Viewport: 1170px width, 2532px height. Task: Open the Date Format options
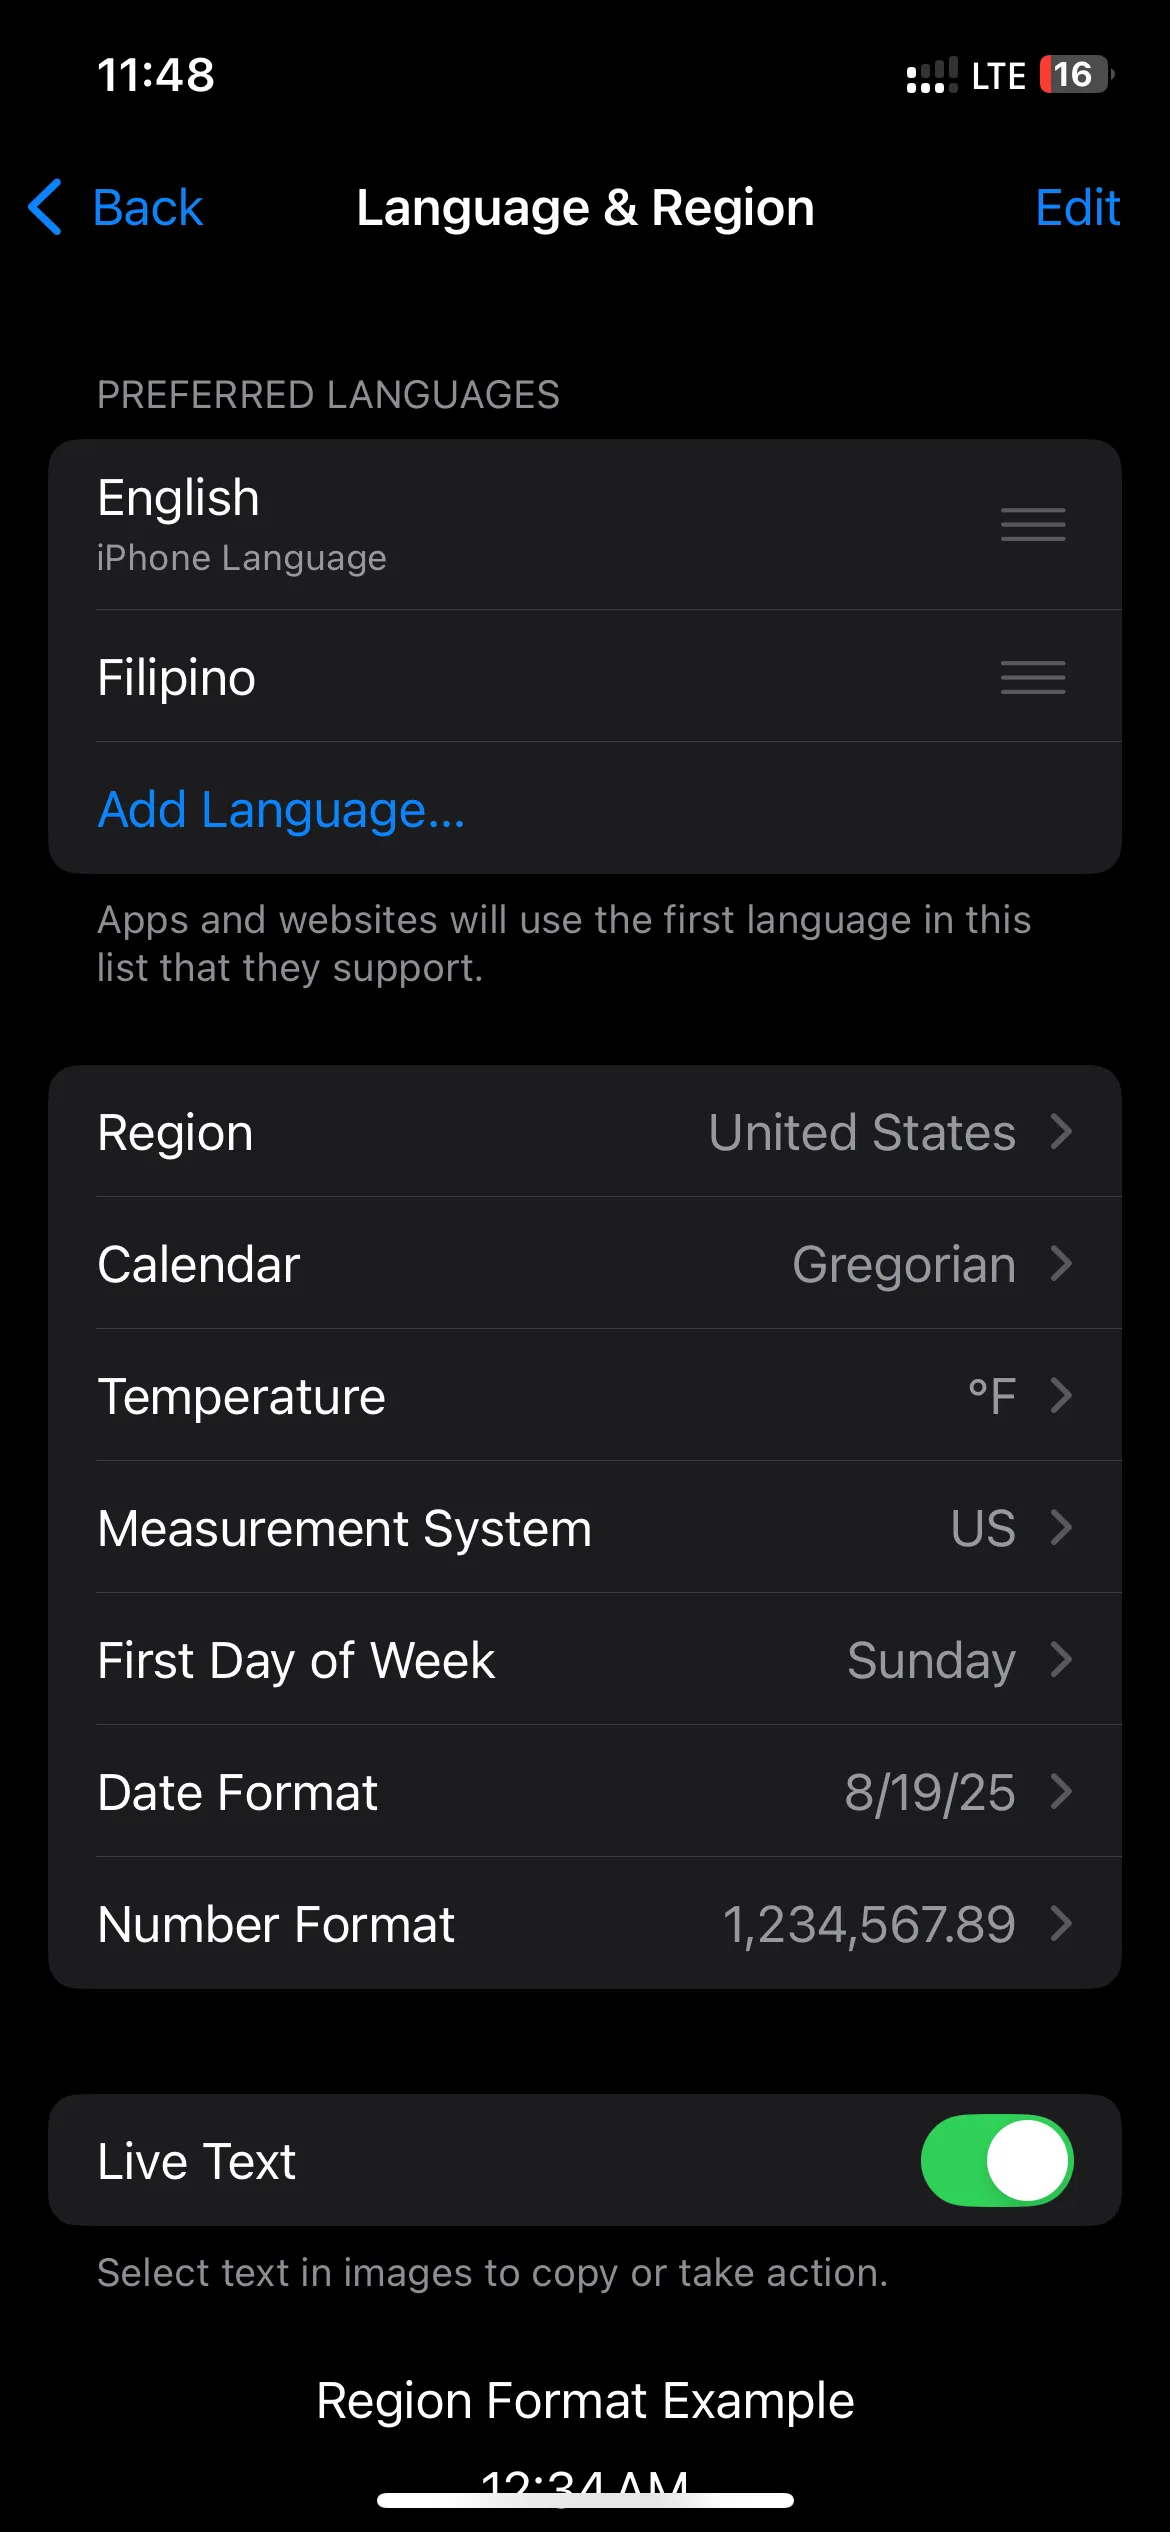585,1792
